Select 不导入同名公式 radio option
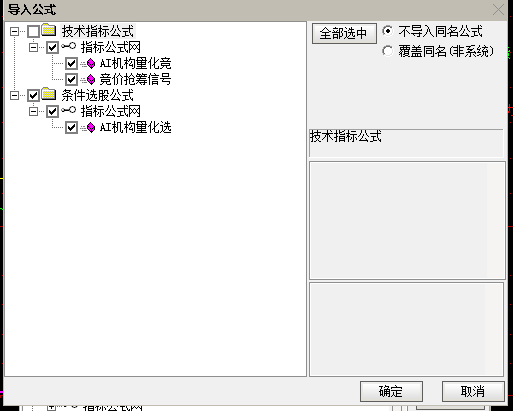The image size is (513, 411). click(x=387, y=31)
